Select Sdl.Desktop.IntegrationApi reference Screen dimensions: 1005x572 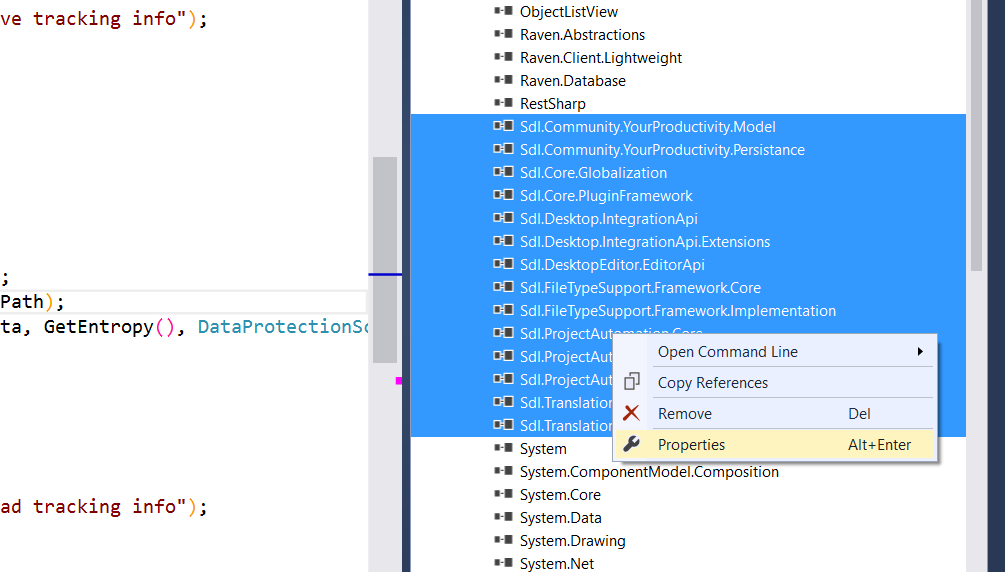(608, 219)
